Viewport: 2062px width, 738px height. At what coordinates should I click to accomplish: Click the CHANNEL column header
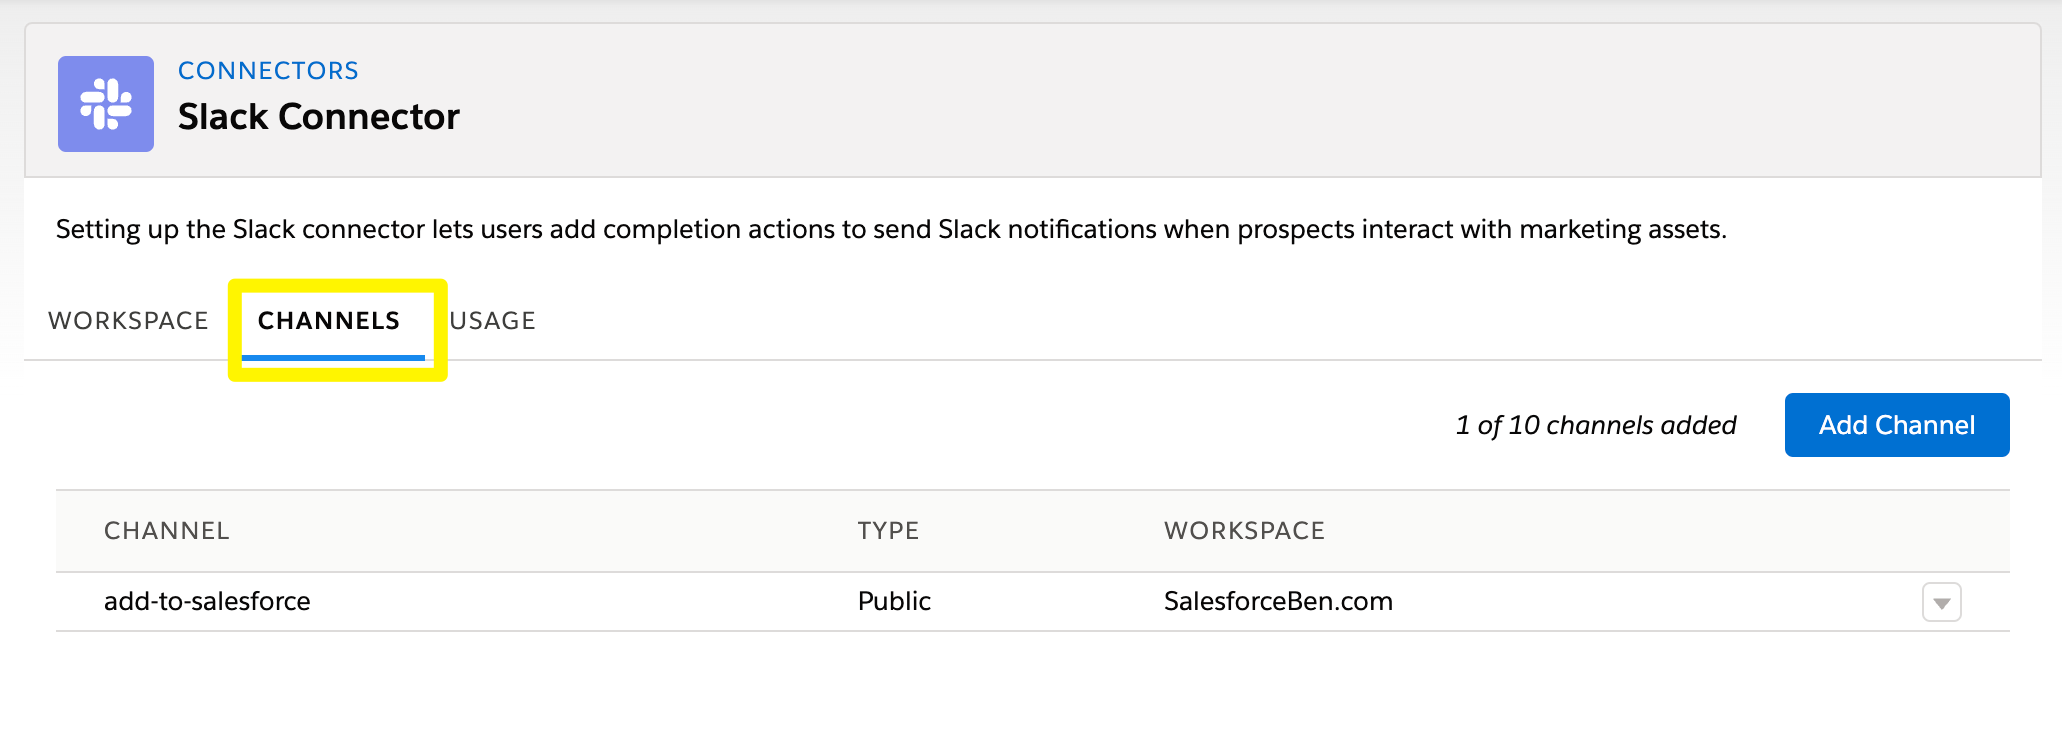pos(167,531)
